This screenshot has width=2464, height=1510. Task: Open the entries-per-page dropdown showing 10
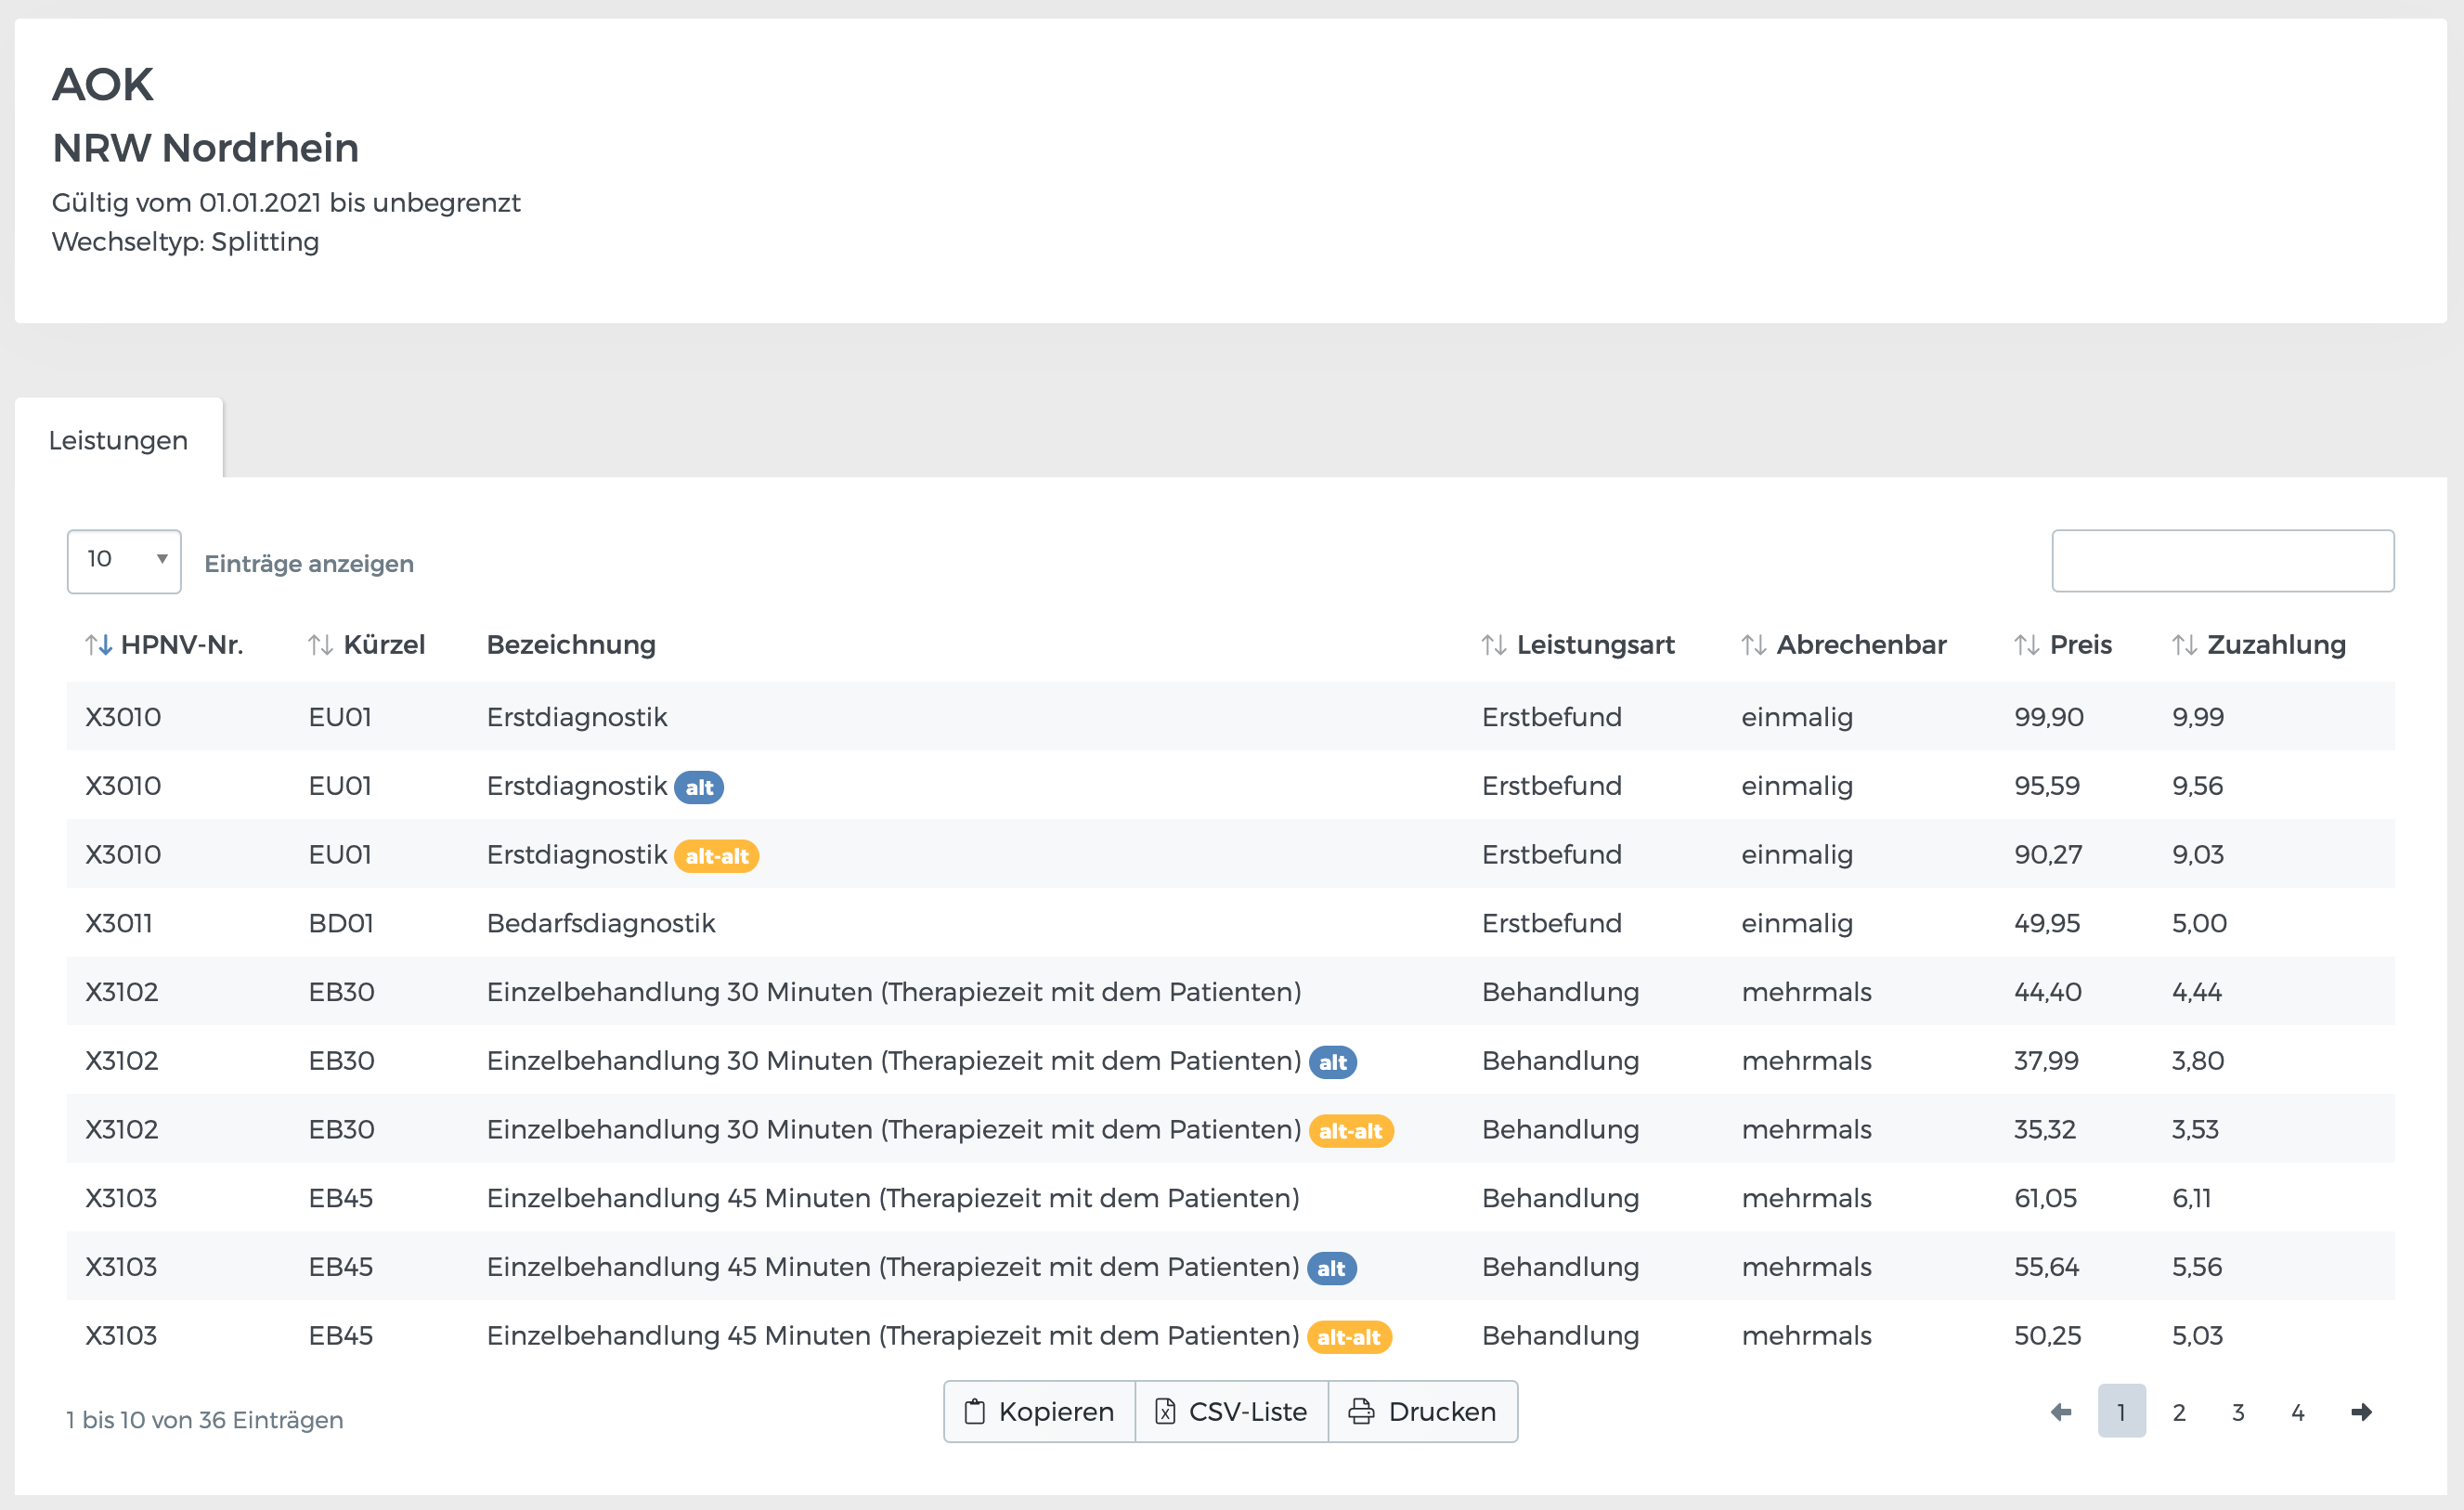(124, 561)
